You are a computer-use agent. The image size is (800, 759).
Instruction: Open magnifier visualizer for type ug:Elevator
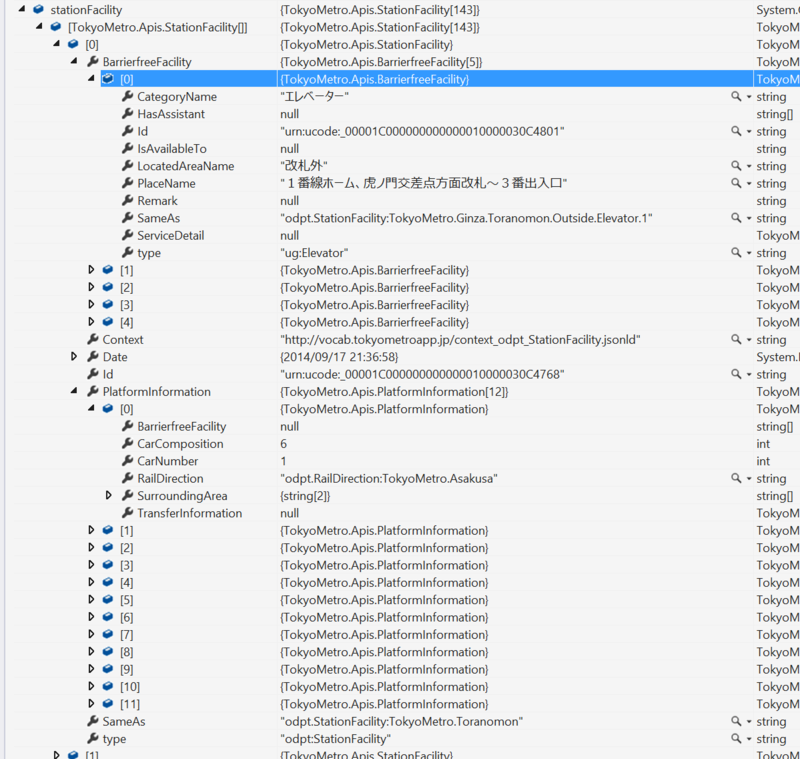(x=736, y=252)
